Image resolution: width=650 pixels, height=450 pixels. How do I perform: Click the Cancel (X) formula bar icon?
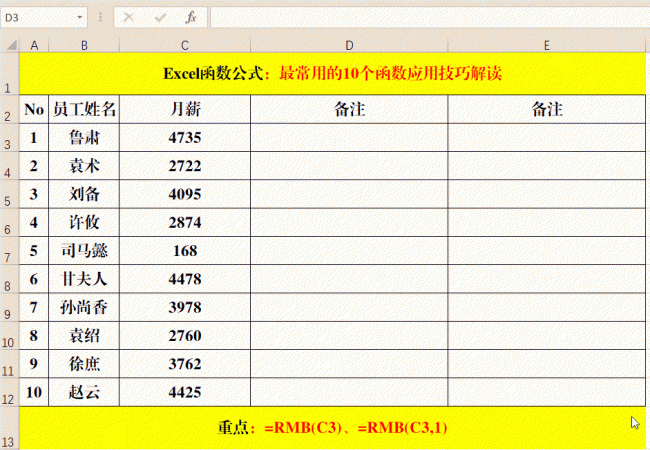[x=129, y=17]
